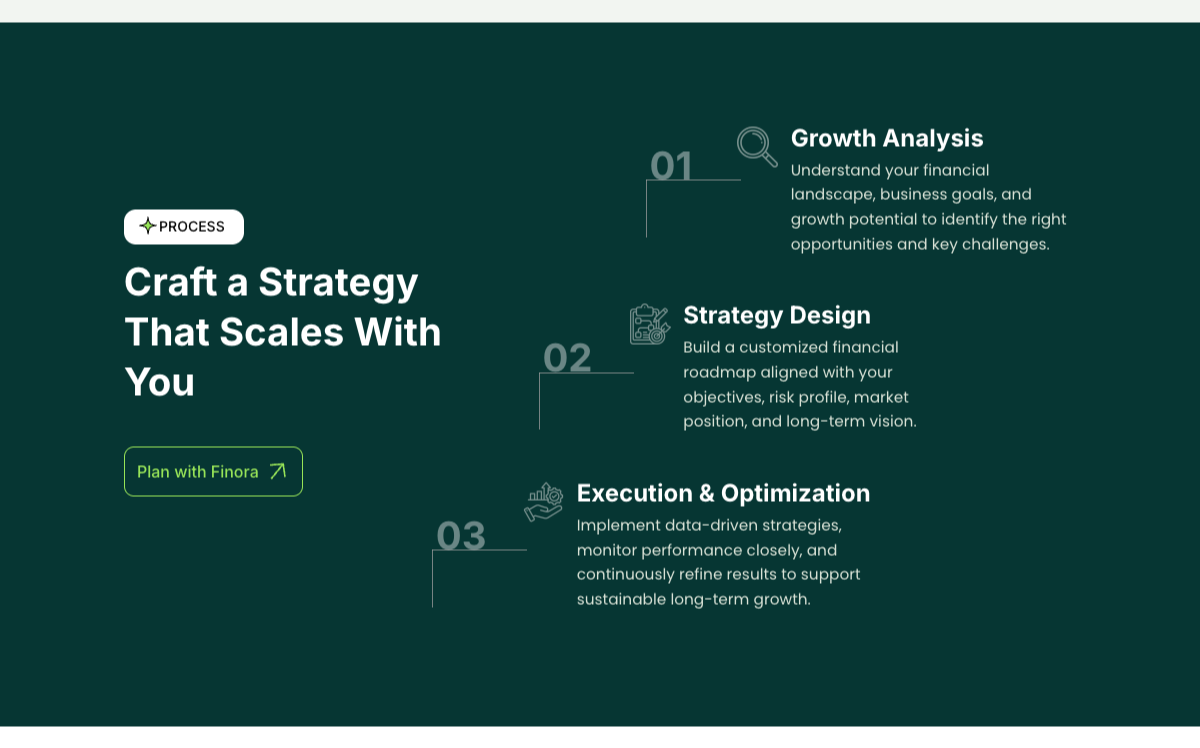
Task: Click the step number 01
Action: pos(671,166)
